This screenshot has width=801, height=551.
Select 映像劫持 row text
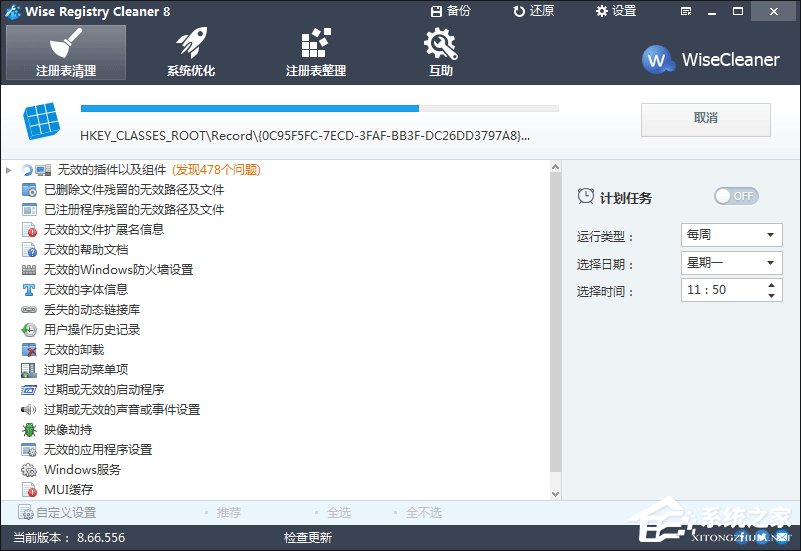(x=68, y=430)
